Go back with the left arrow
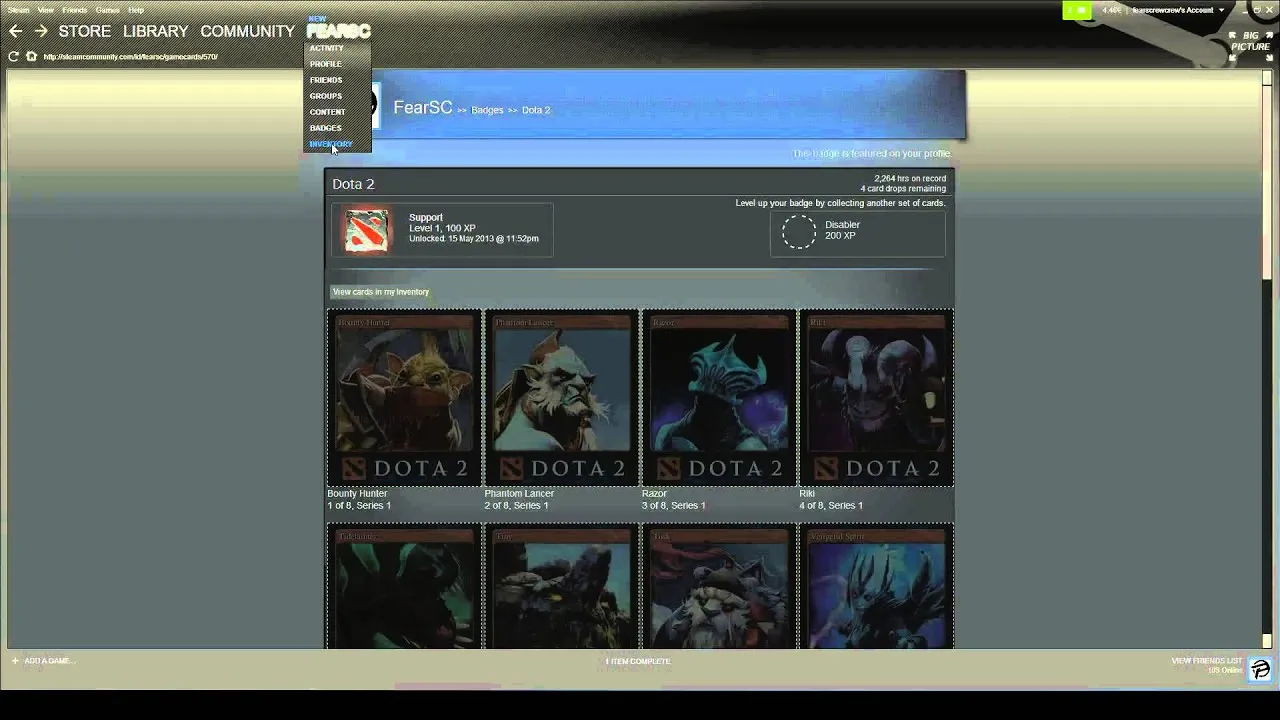 15,31
